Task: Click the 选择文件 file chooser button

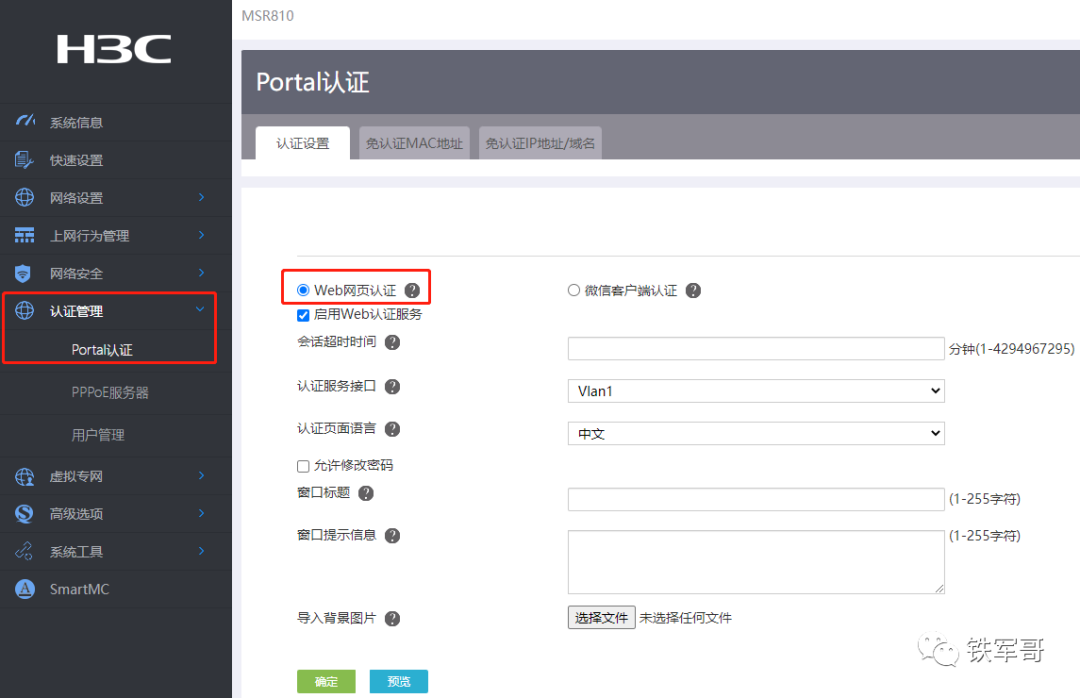Action: (601, 618)
